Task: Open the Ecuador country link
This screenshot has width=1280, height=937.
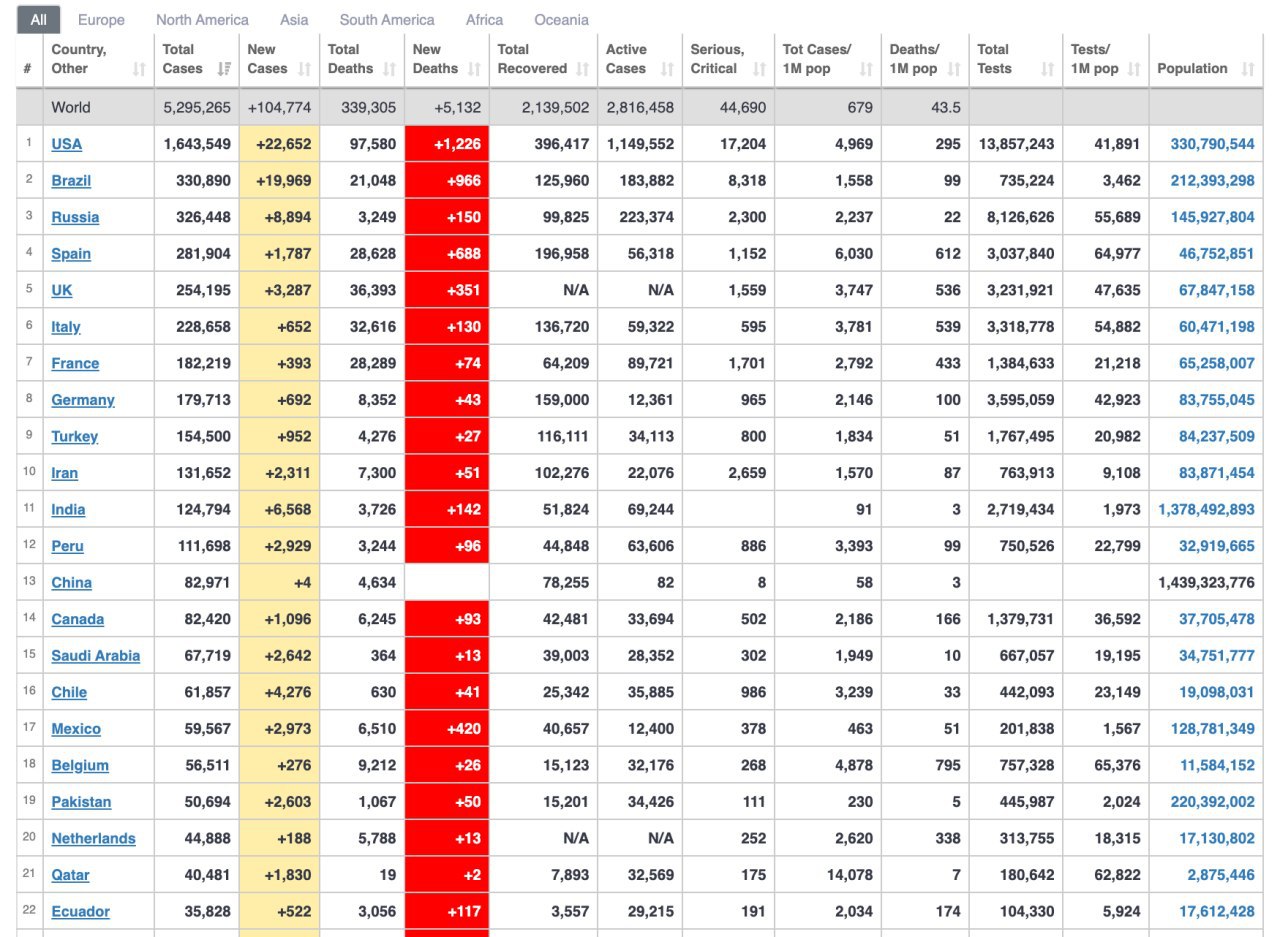Action: 80,911
